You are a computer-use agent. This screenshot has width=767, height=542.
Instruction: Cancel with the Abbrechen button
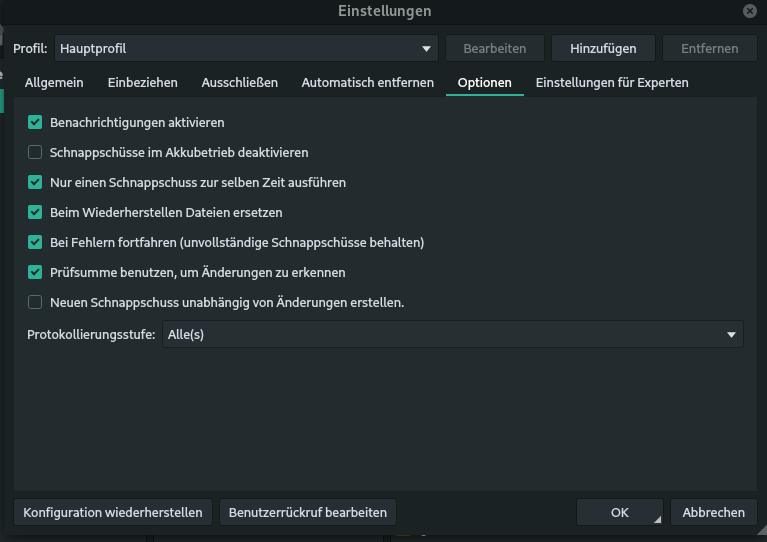point(714,512)
